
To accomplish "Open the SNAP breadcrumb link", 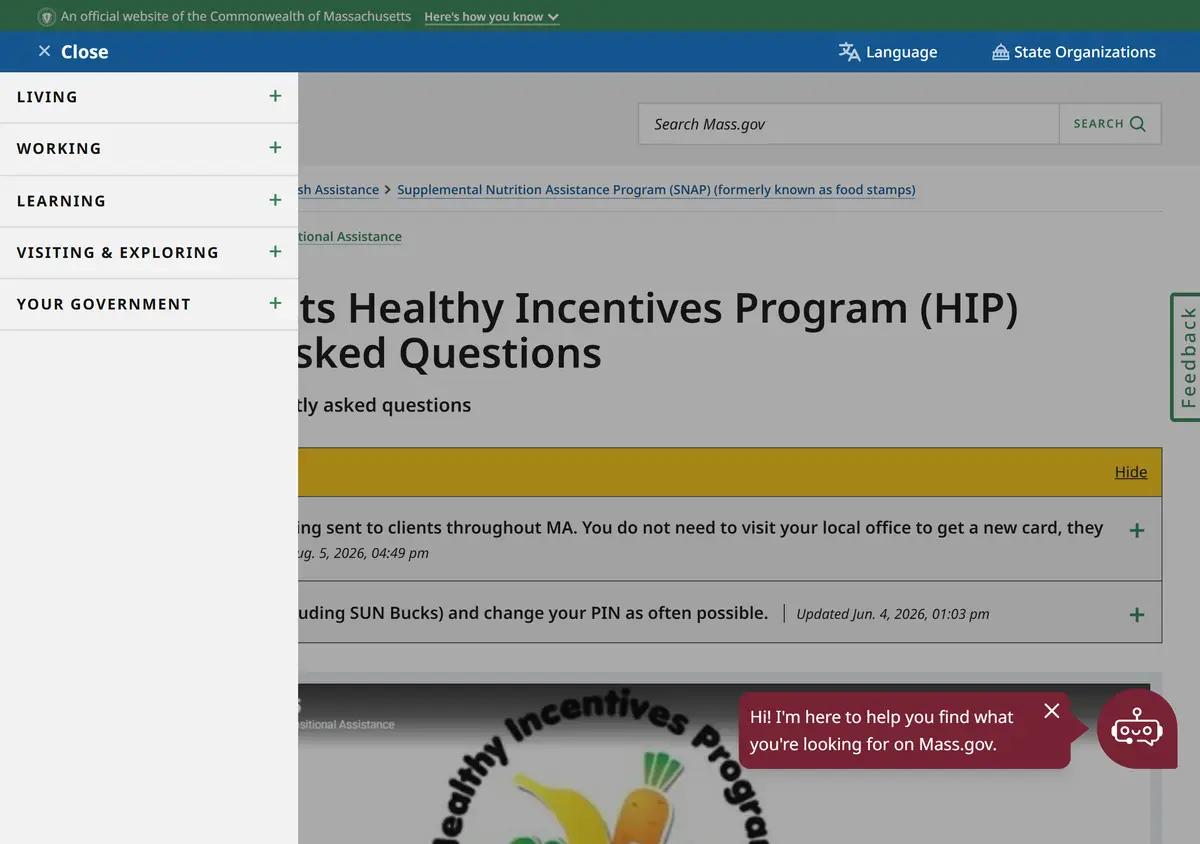I will coord(656,189).
